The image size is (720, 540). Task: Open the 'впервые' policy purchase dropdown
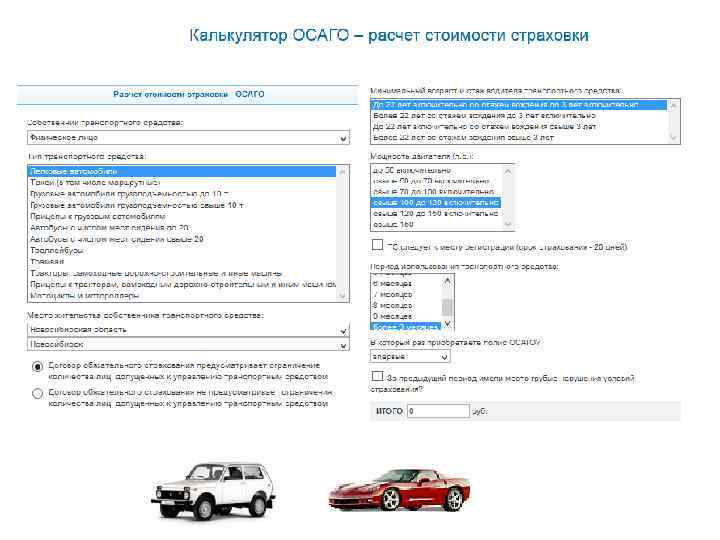pyautogui.click(x=410, y=356)
